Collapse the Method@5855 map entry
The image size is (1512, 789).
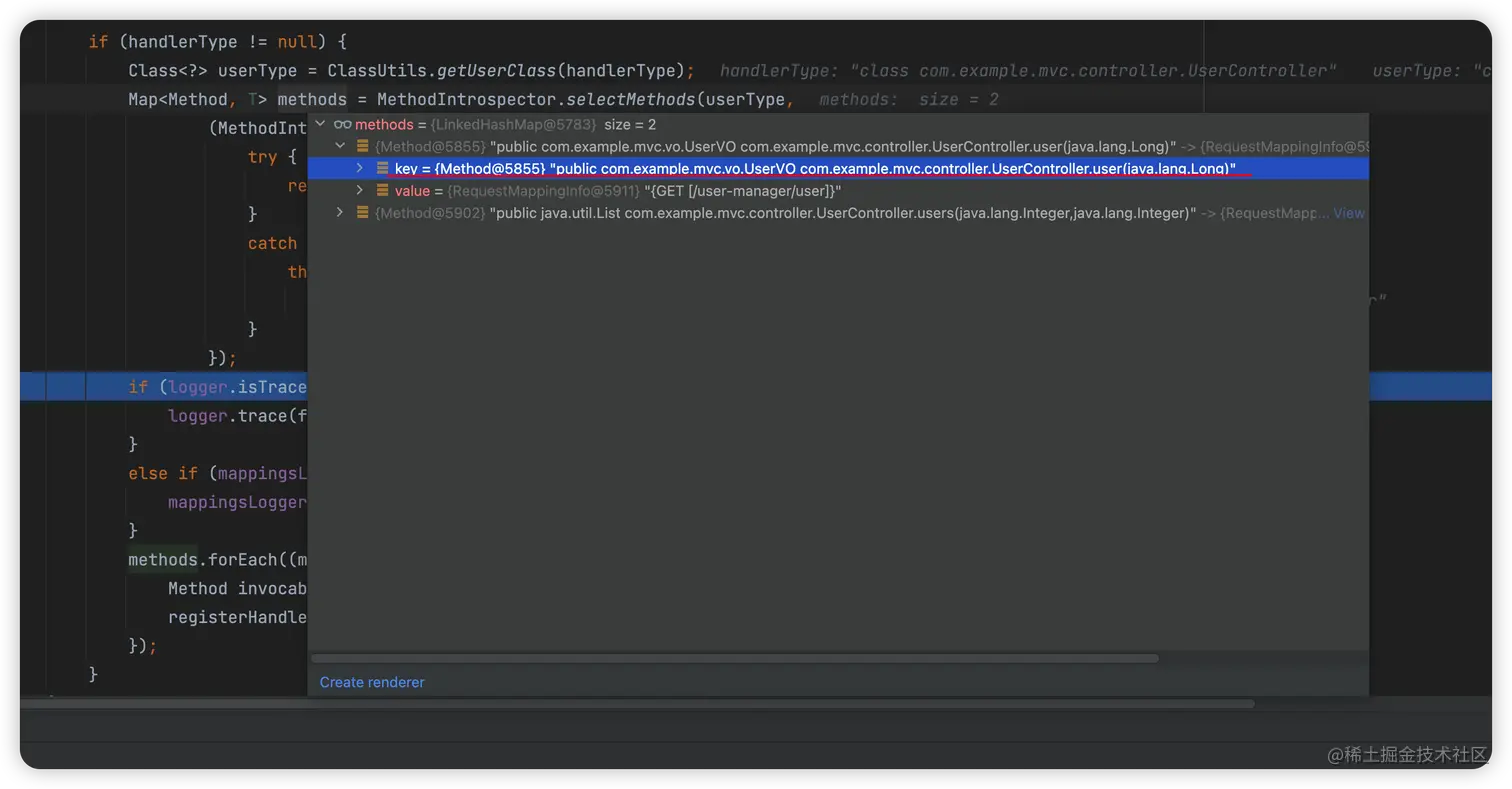tap(340, 147)
